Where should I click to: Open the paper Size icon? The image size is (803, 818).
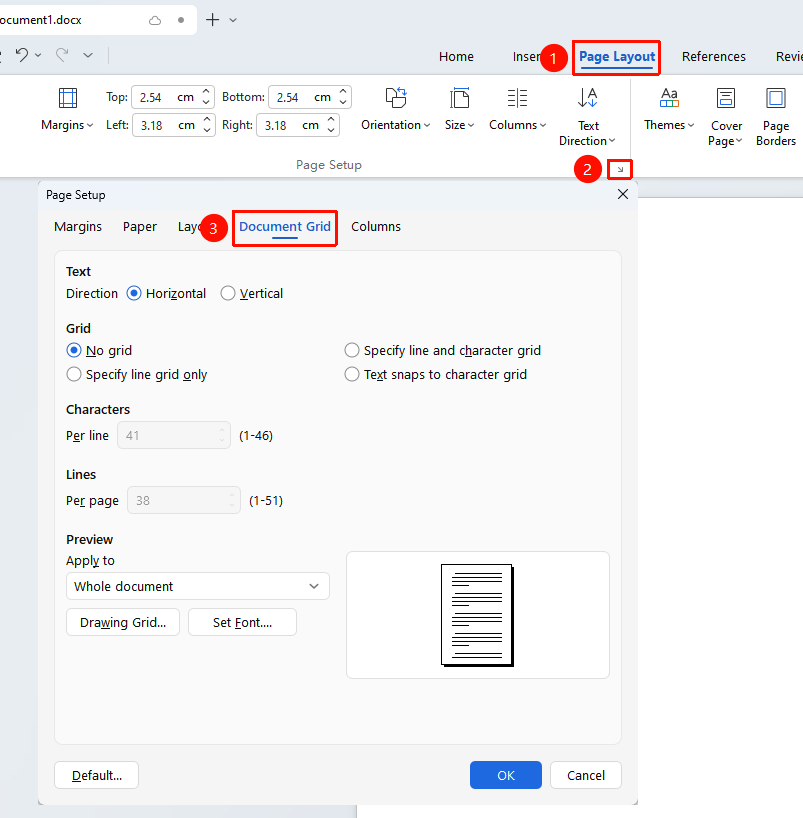click(x=459, y=98)
